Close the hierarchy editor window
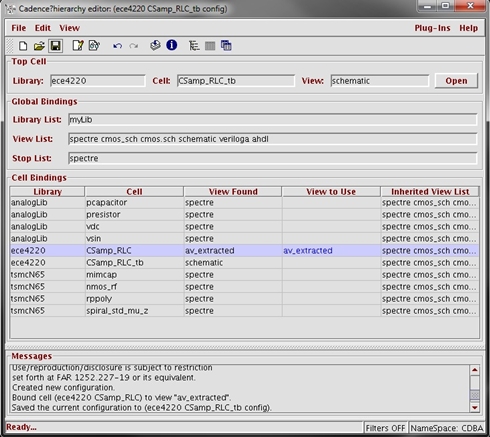Viewport: 490px width, 437px height. [x=470, y=6]
